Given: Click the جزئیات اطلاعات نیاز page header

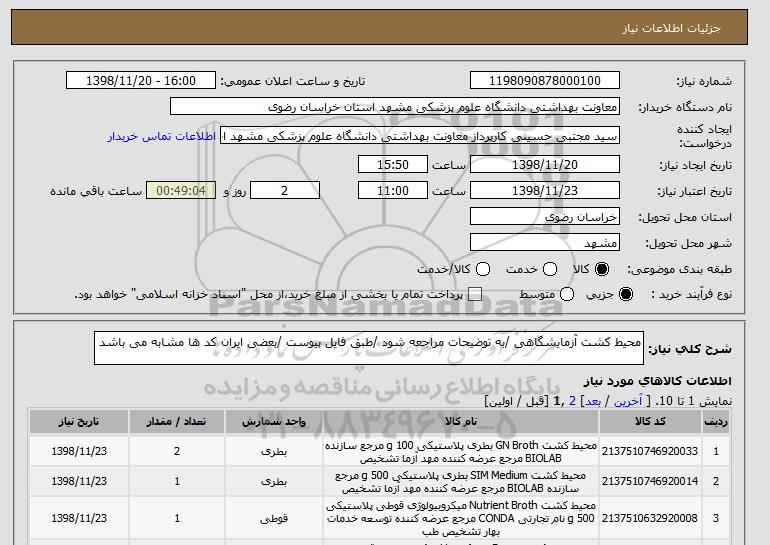Looking at the screenshot, I should pyautogui.click(x=671, y=28).
